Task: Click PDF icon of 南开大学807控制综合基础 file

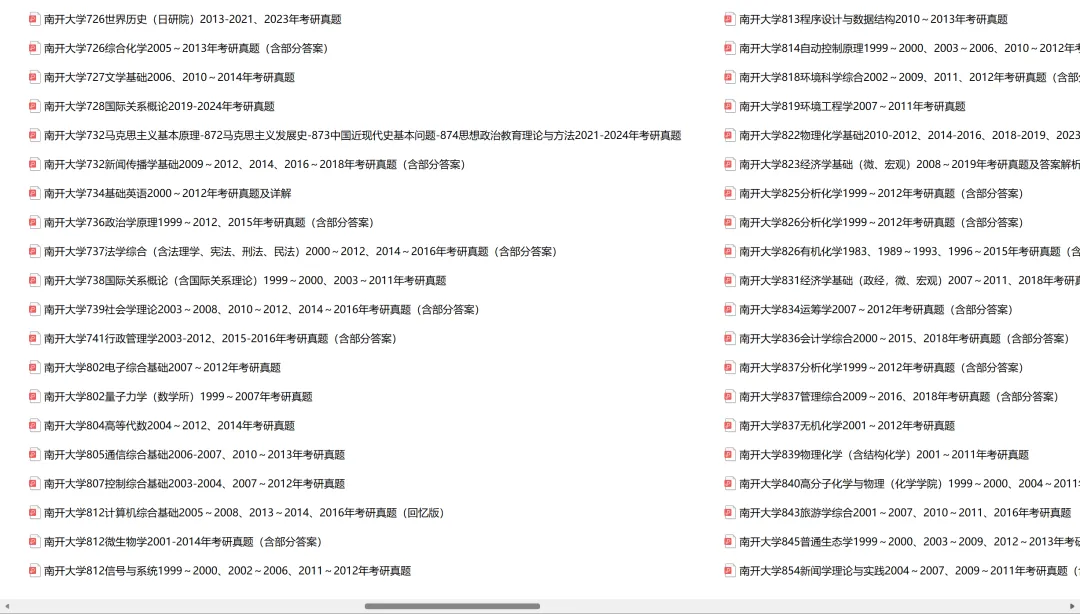Action: (34, 483)
